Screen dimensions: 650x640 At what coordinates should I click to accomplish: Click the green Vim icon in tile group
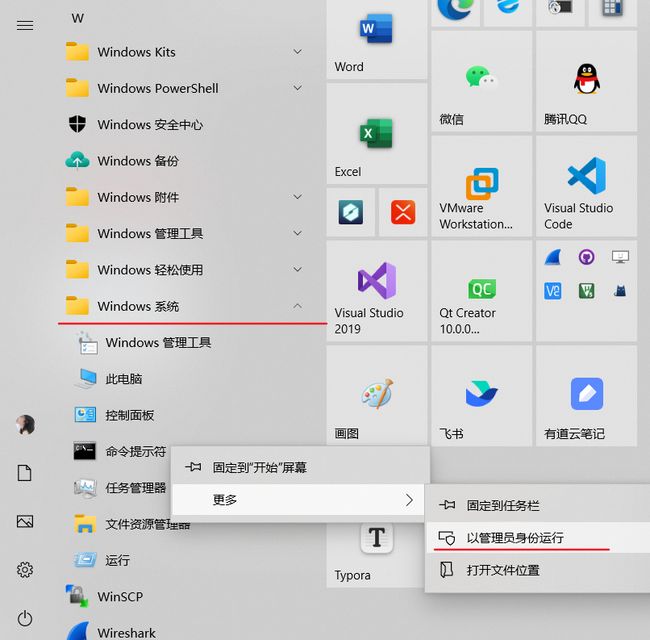586,291
